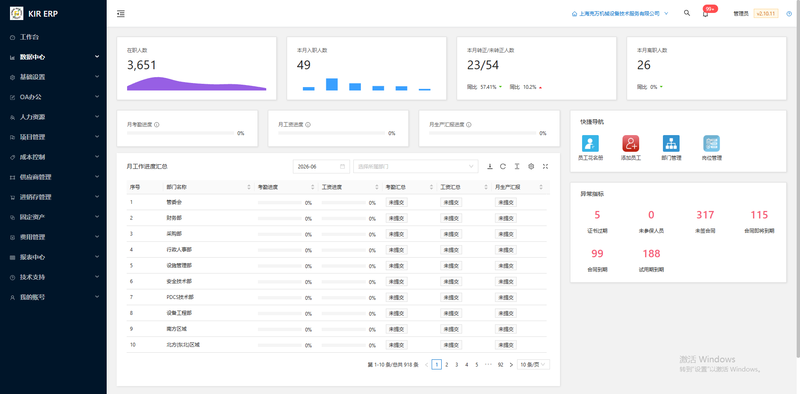Viewport: 800px width, 394px height.
Task: Click the home icon beside the company name
Action: click(574, 14)
